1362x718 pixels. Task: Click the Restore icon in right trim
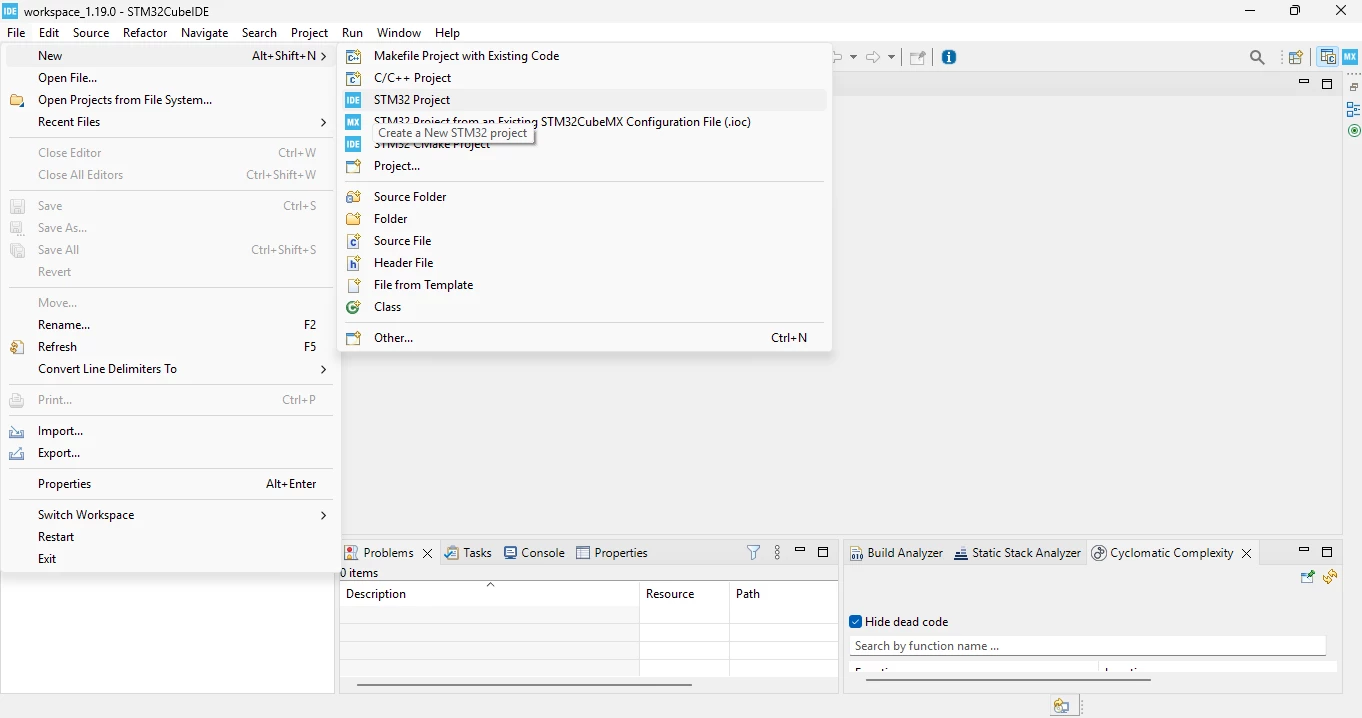1354,87
